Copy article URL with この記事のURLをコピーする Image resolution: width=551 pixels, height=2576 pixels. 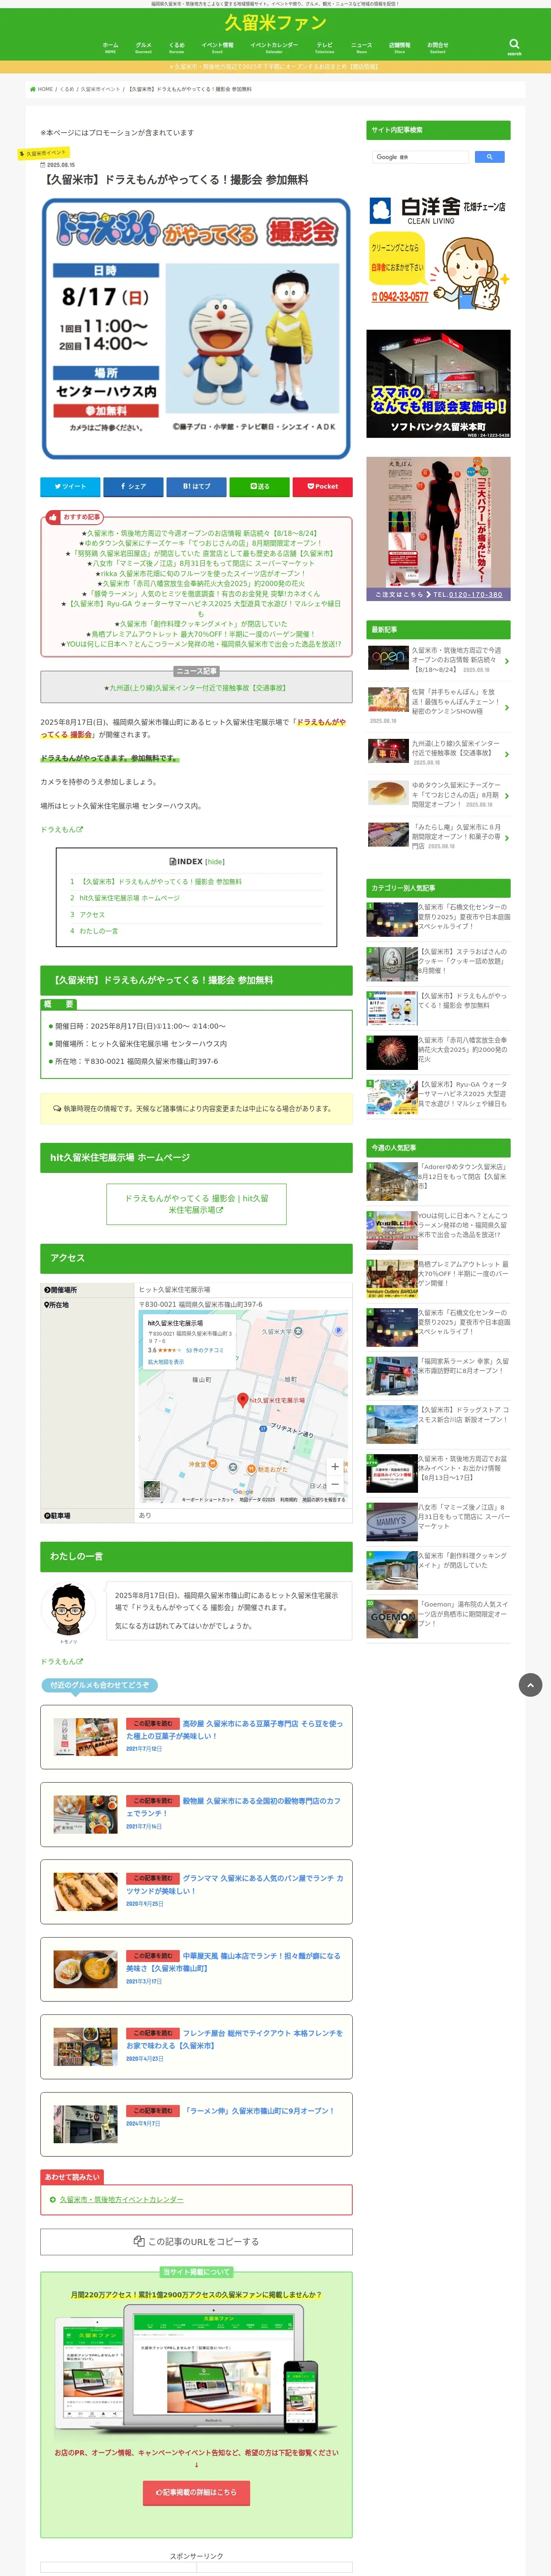pos(196,2241)
